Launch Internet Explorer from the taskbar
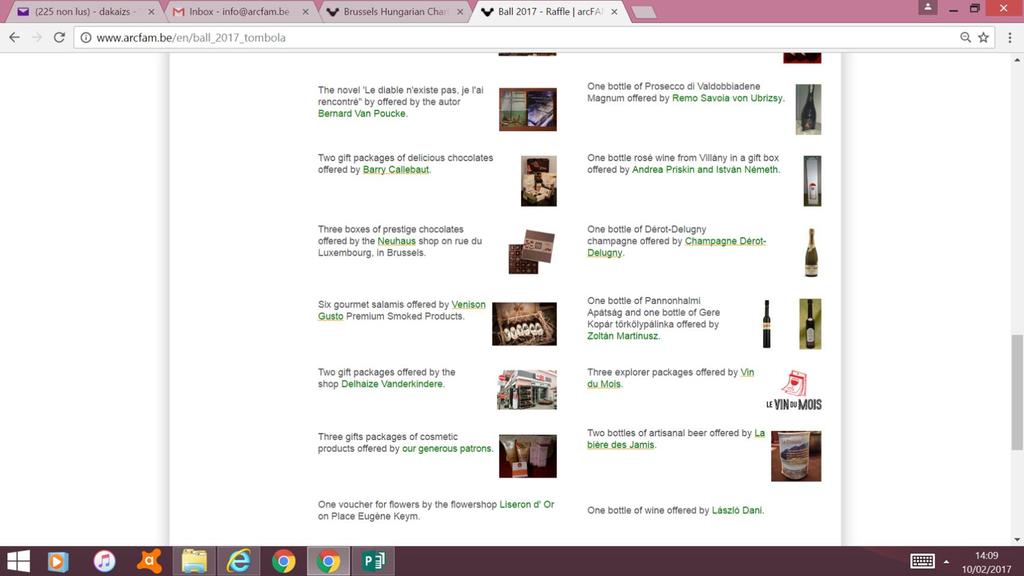The image size is (1024, 576). click(x=238, y=561)
